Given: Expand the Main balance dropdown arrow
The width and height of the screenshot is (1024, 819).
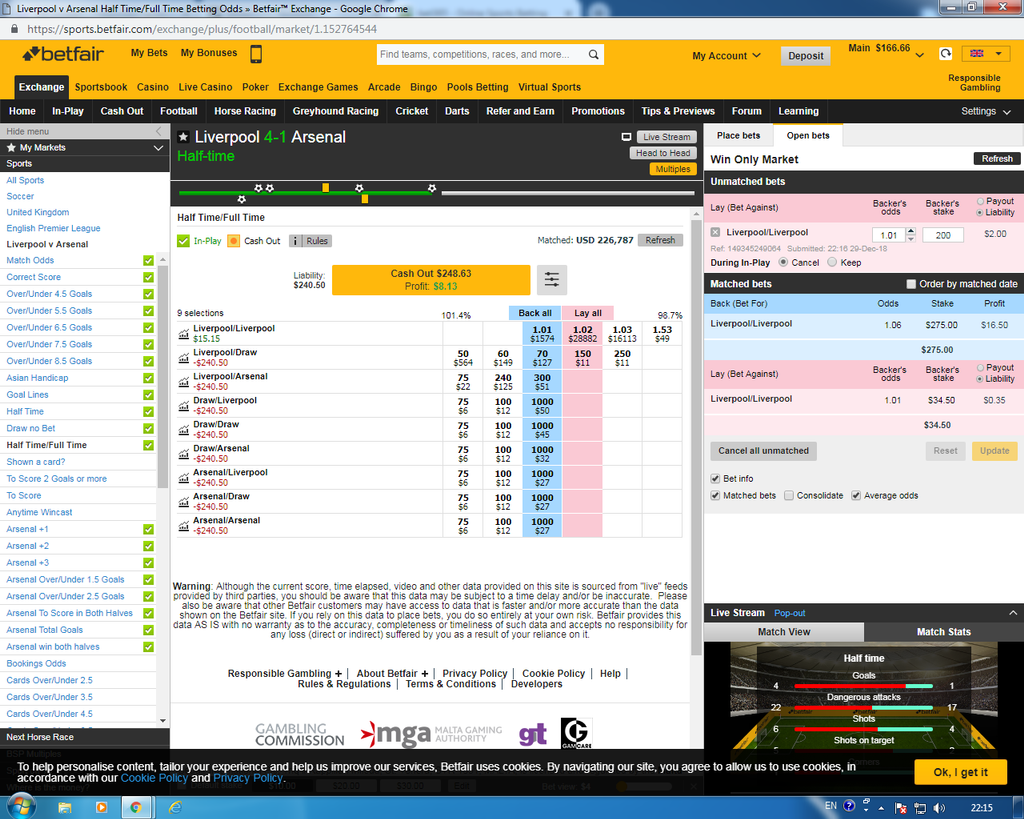Looking at the screenshot, I should [x=920, y=56].
